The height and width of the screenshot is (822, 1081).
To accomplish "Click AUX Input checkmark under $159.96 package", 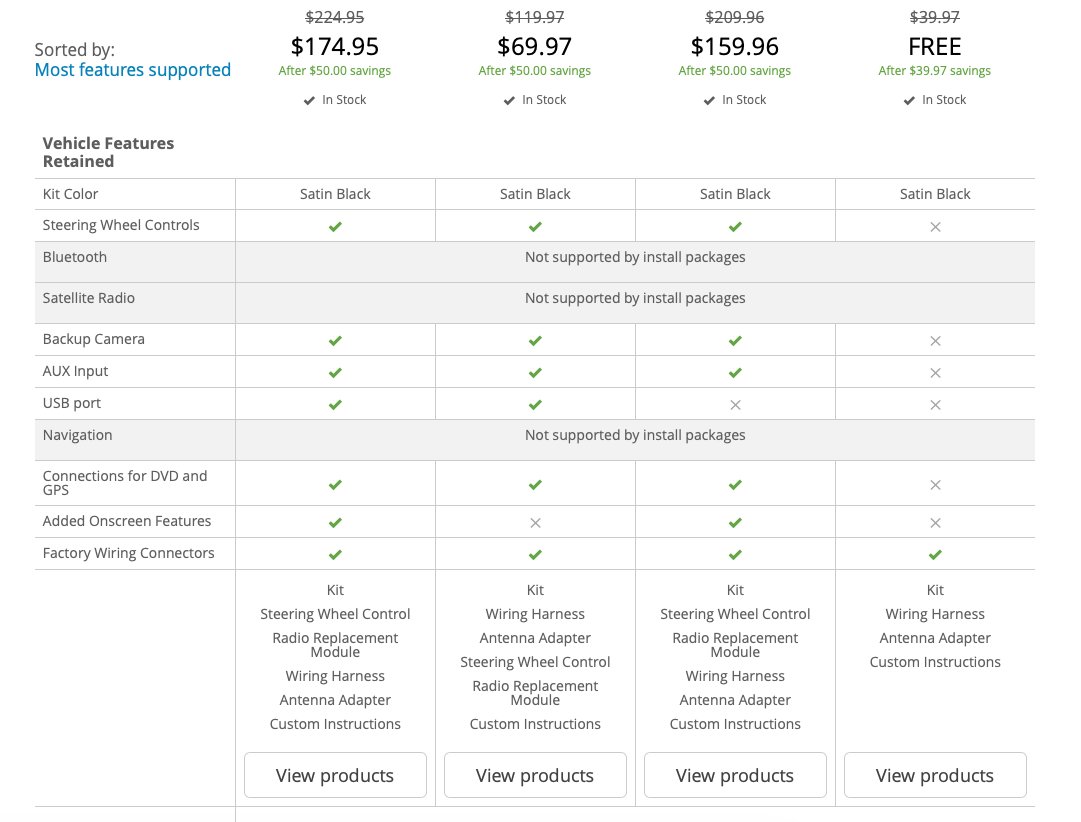I will pyautogui.click(x=735, y=372).
